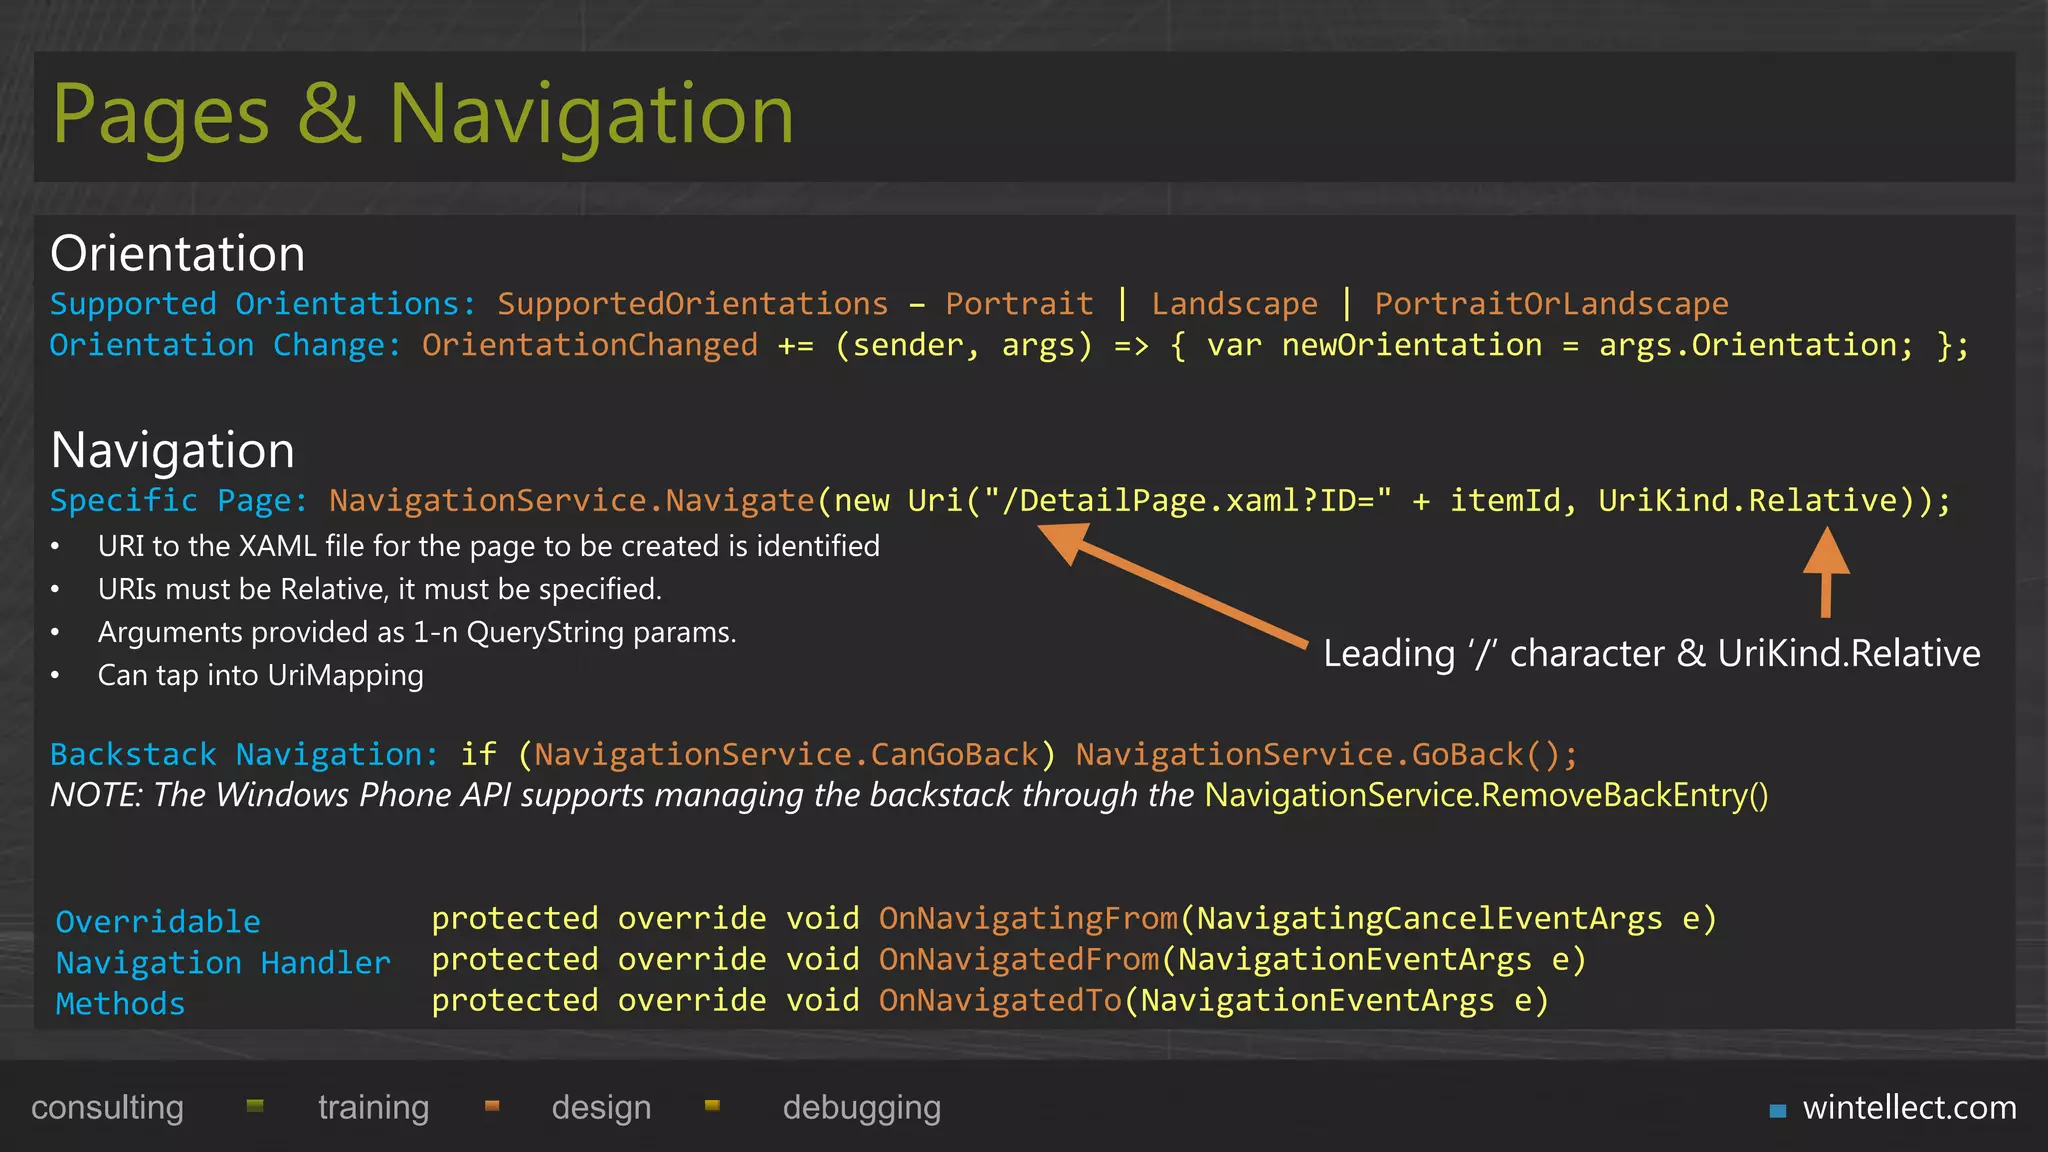Click the Navigation section heading

point(172,451)
